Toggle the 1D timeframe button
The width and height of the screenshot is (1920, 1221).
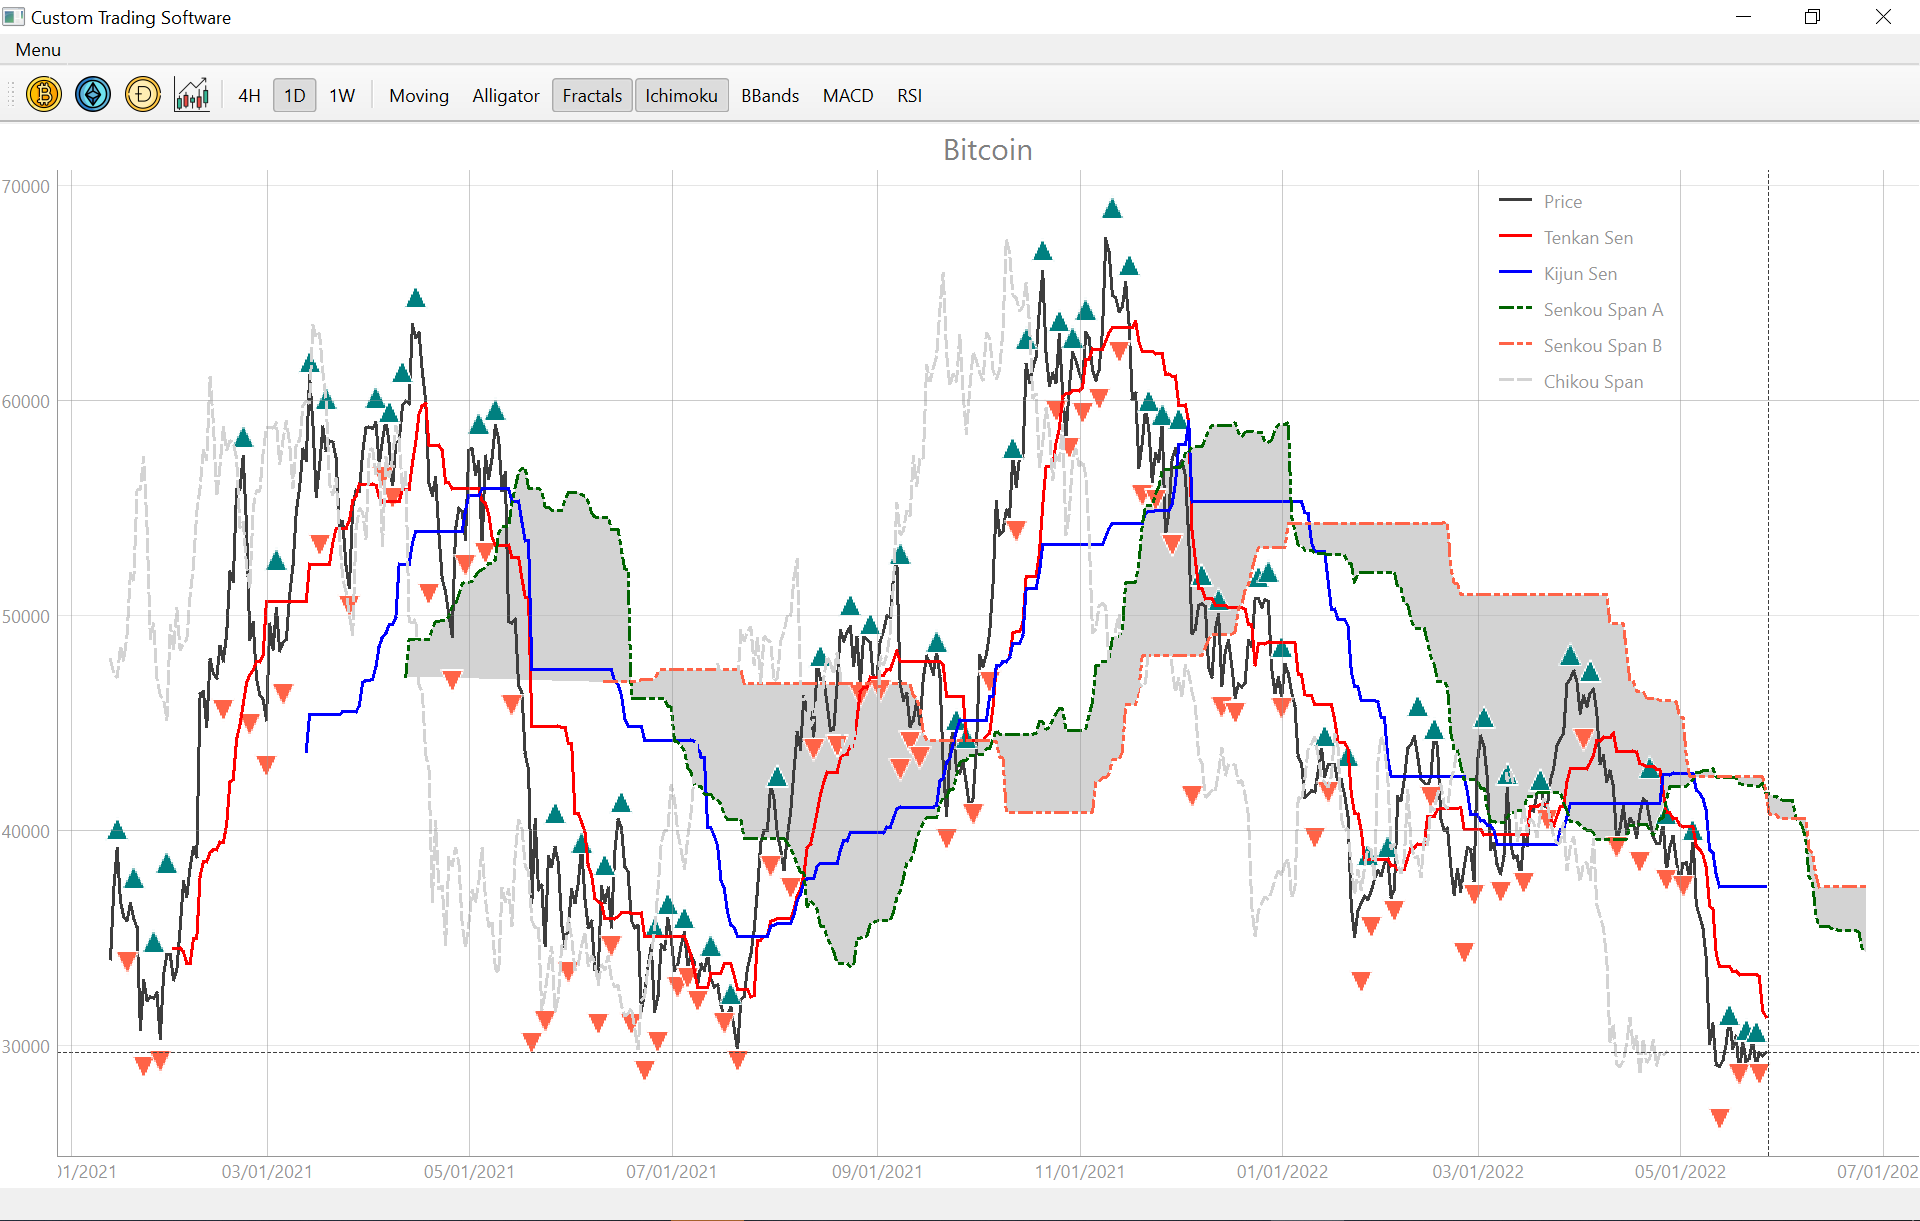click(295, 96)
